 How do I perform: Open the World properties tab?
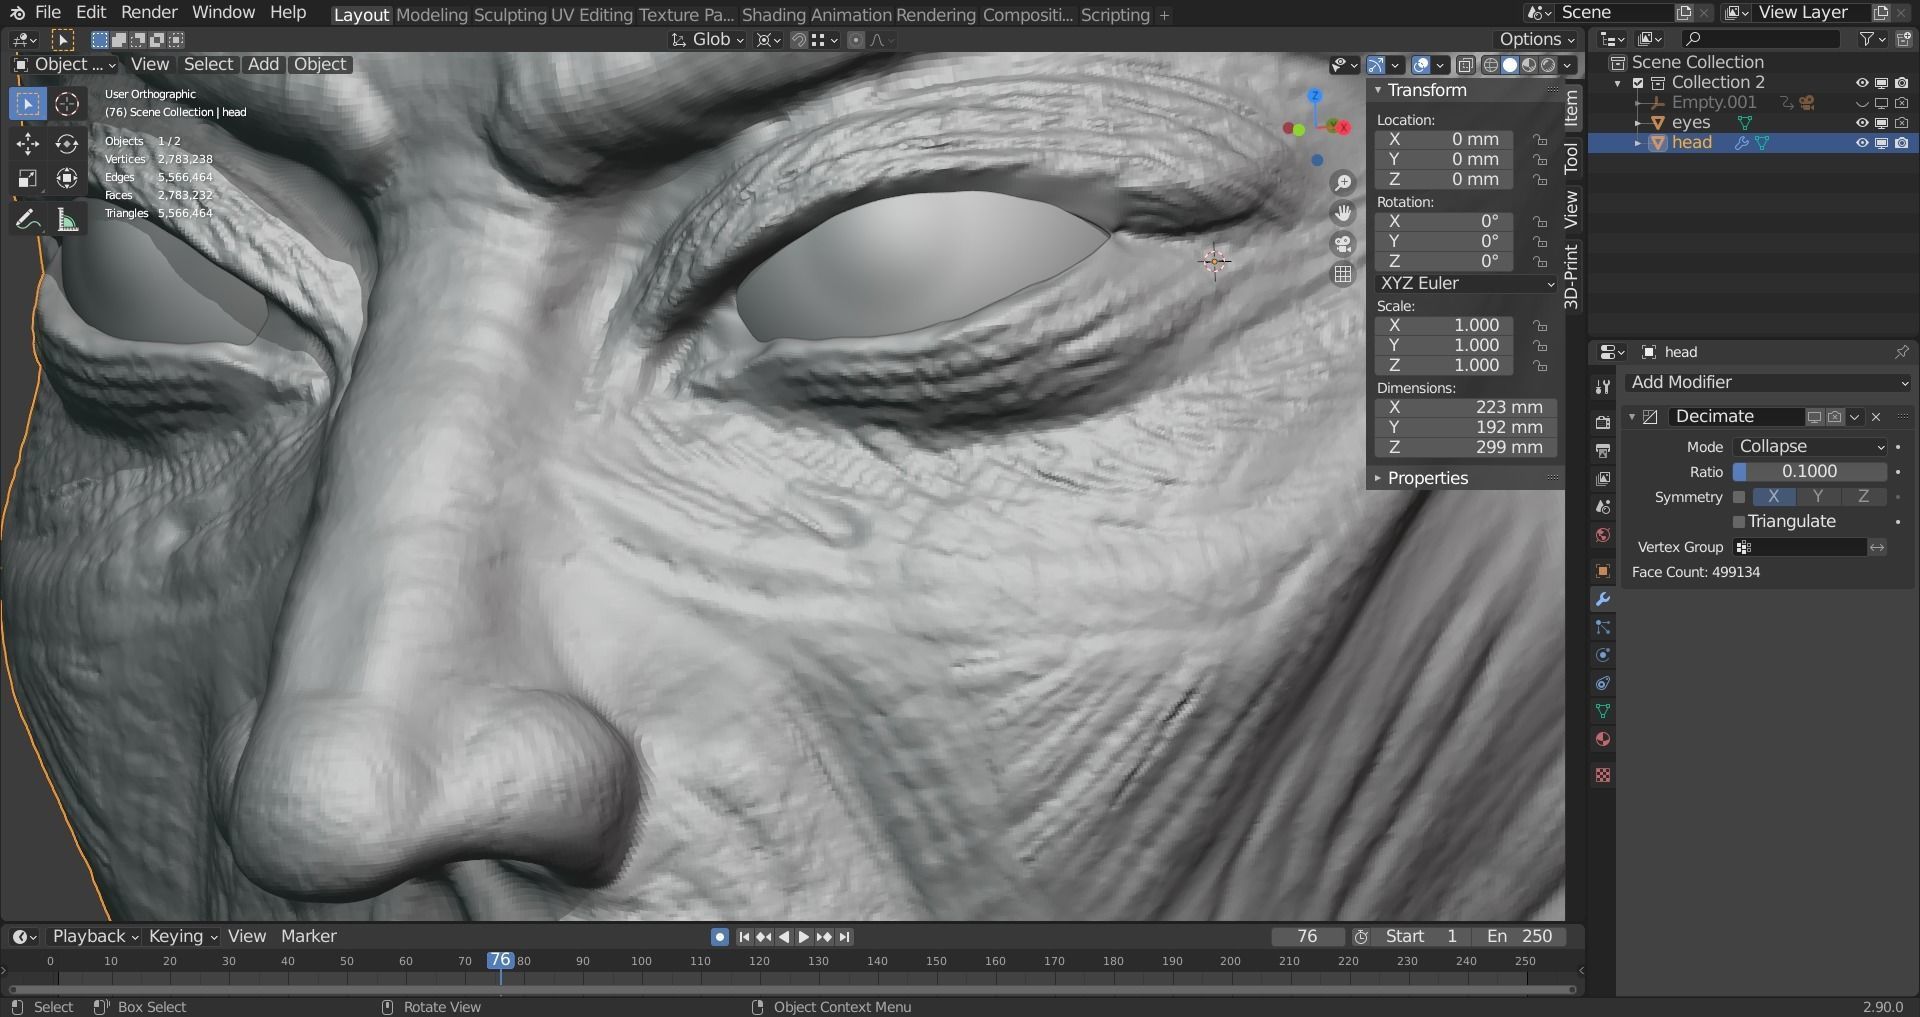(1603, 535)
